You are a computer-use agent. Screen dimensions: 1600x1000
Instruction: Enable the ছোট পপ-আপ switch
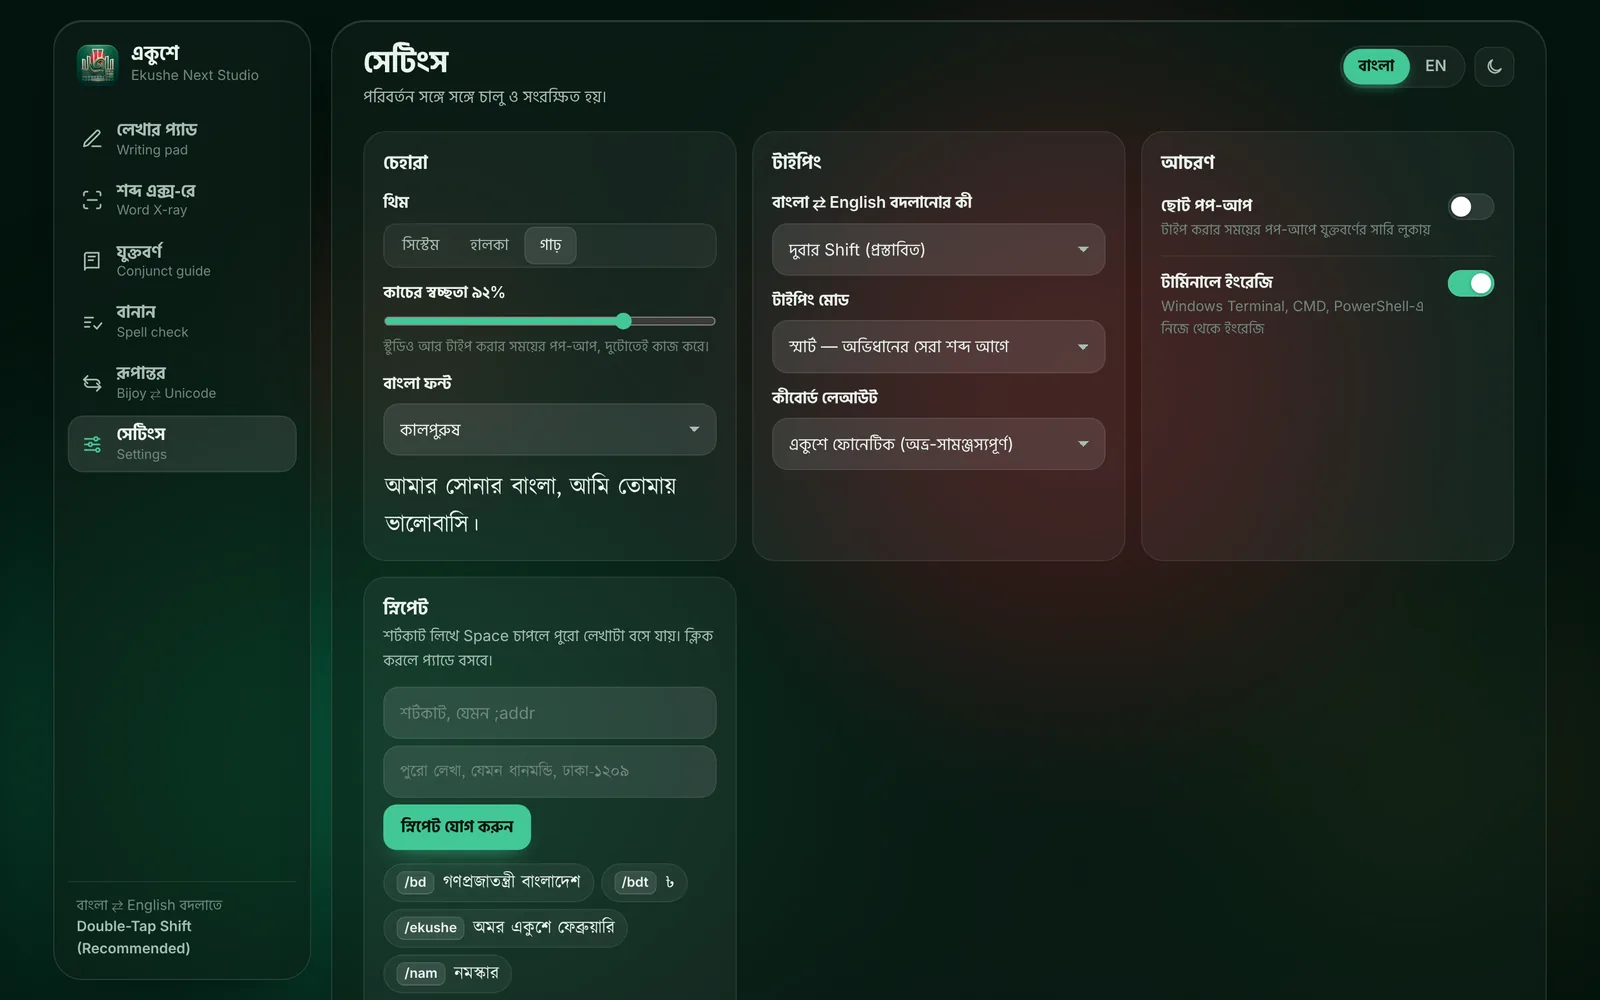(1471, 207)
